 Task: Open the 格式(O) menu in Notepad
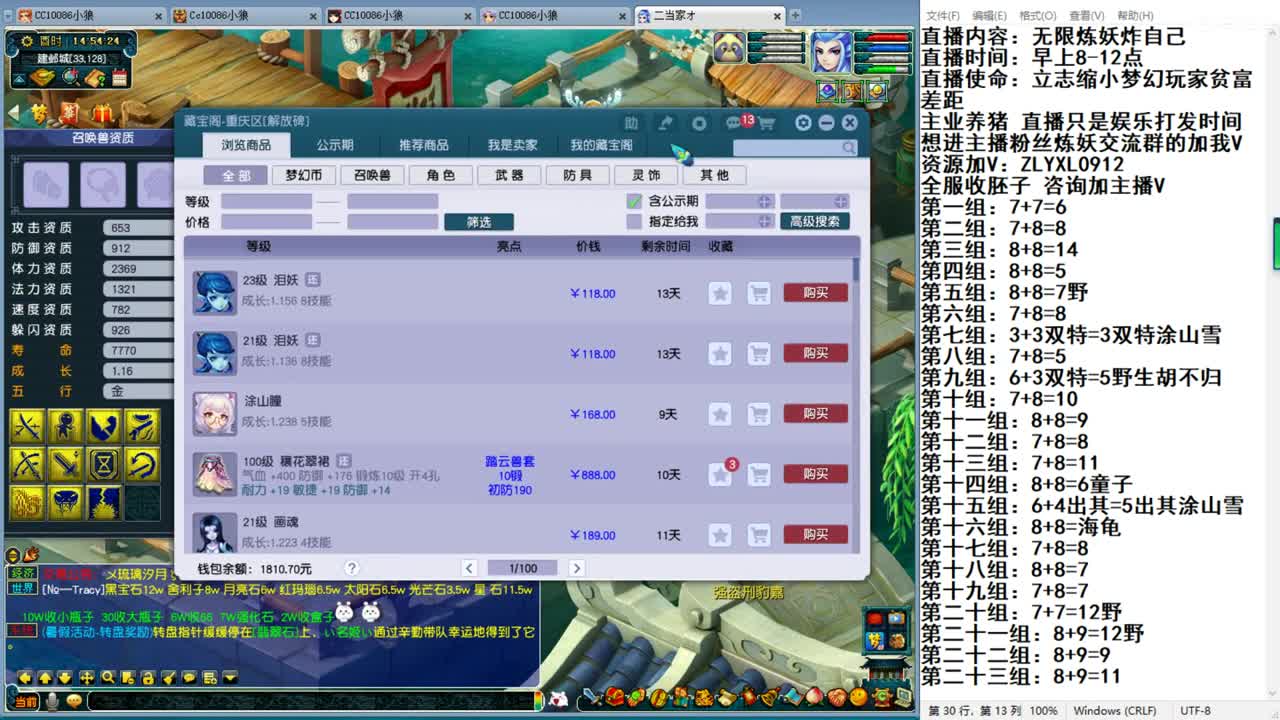coord(1037,15)
